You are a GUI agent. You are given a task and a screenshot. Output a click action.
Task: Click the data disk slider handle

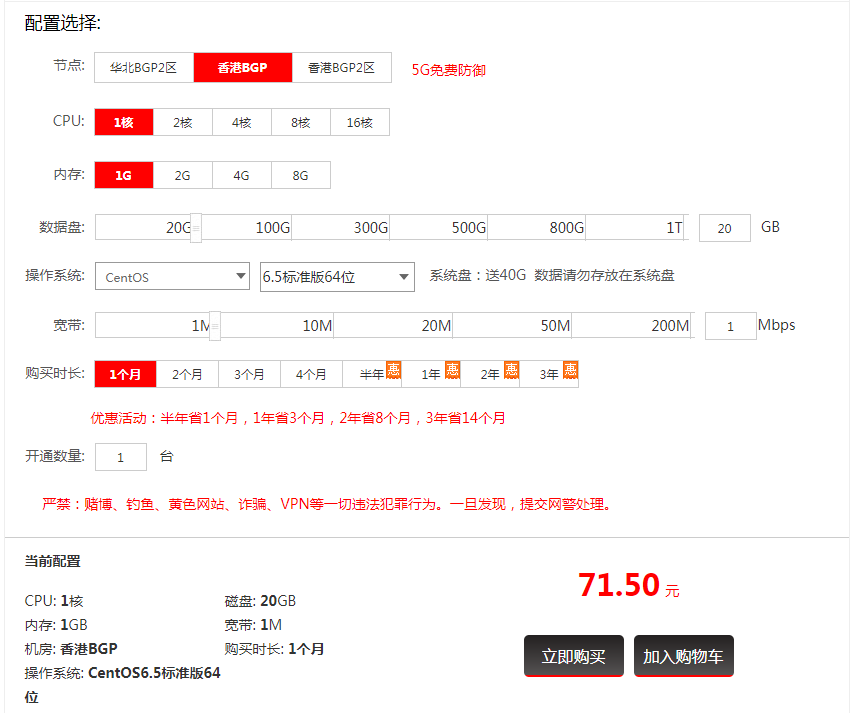click(x=196, y=228)
